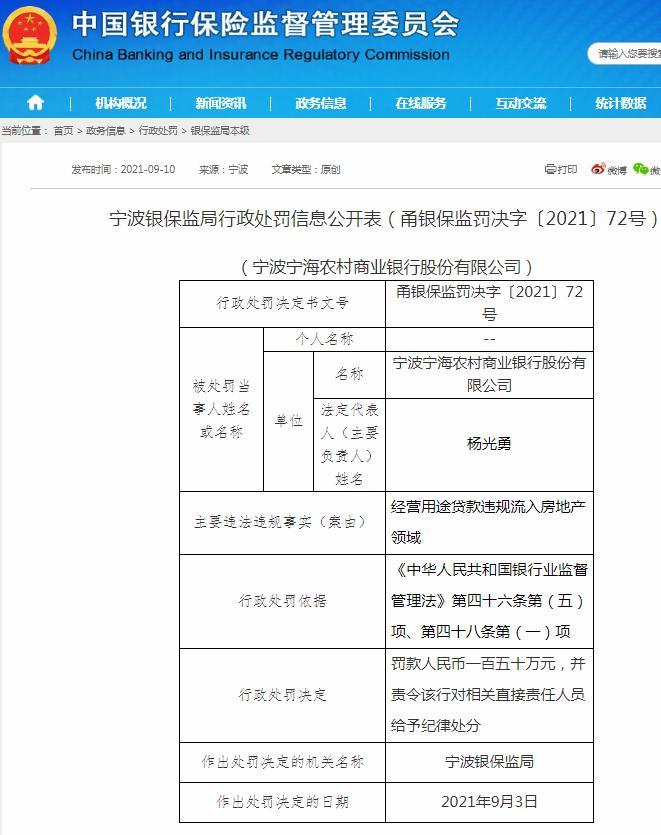Click the 行政处罚 breadcrumb link
The width and height of the screenshot is (661, 835).
[x=158, y=130]
